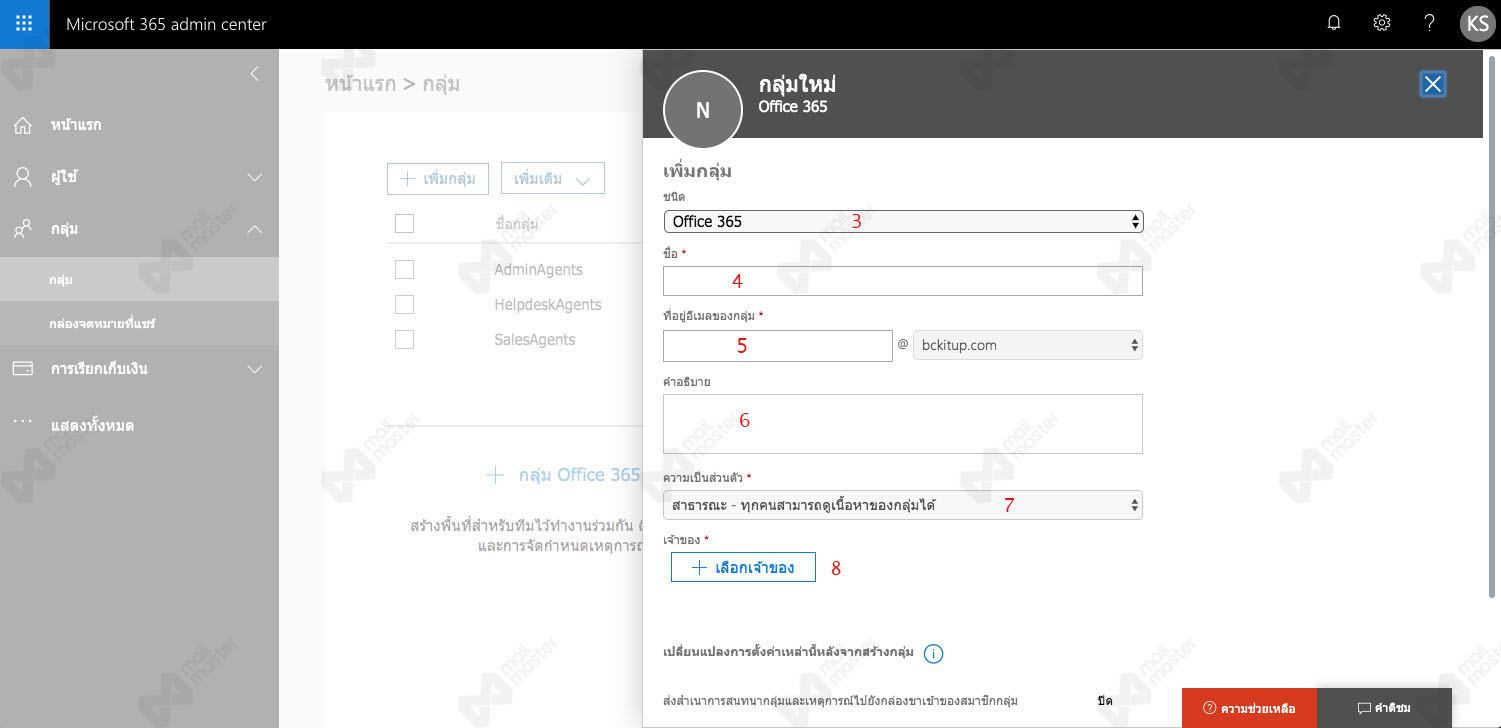Click the ชื่อกลุ่ม column header
This screenshot has height=728, width=1501.
[517, 224]
